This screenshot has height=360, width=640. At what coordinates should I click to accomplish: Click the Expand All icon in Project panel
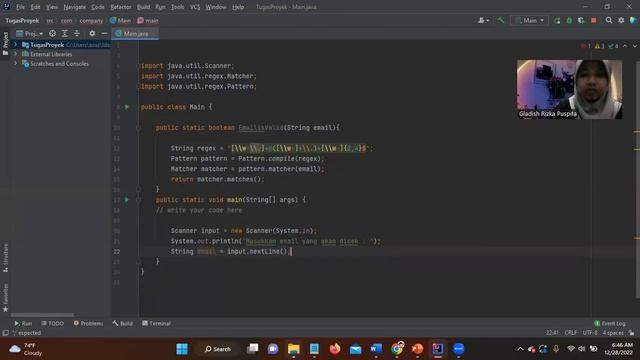coord(64,33)
